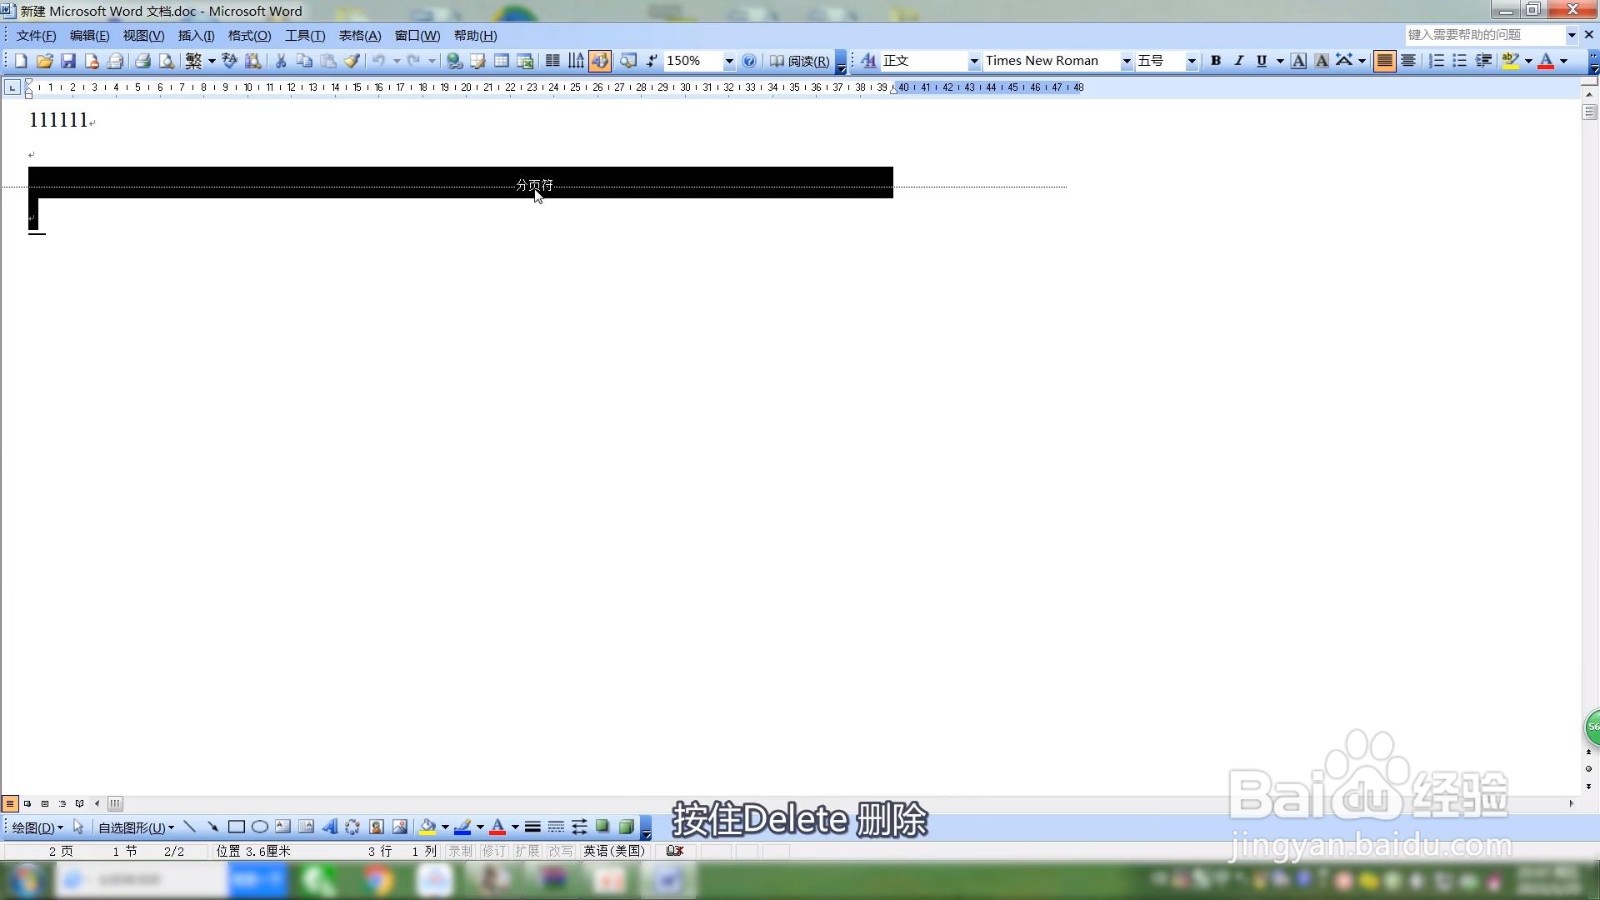Click the fill color bucket in drawing toolbar
The height and width of the screenshot is (900, 1600).
(x=428, y=827)
